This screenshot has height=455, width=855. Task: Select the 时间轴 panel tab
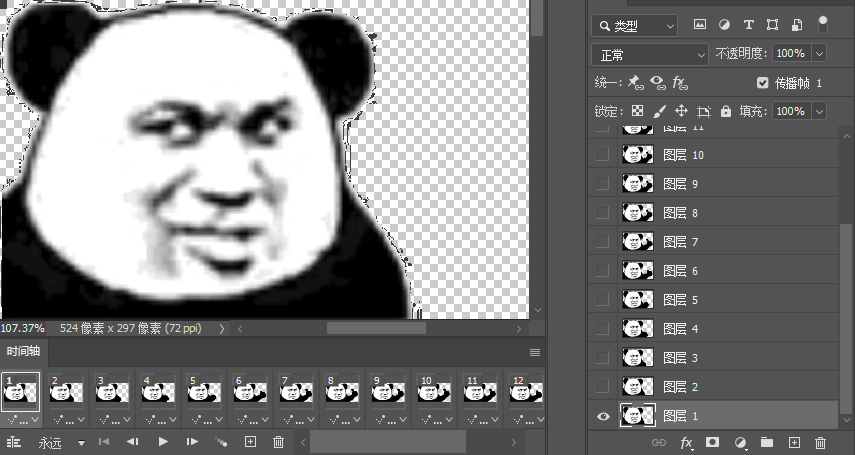pyautogui.click(x=23, y=351)
